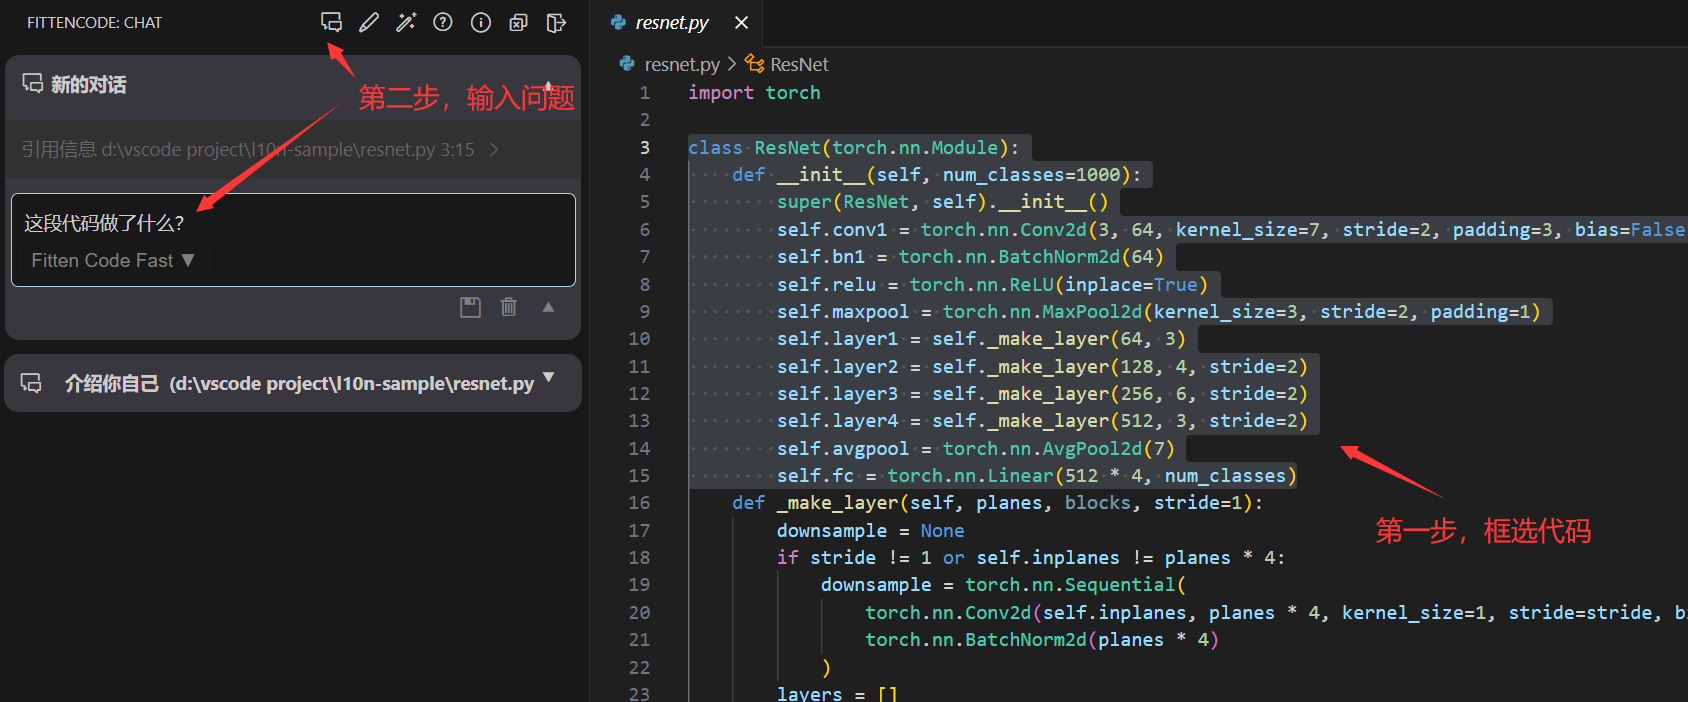Collapse the current conversation with up triangle
The image size is (1688, 702).
548,307
